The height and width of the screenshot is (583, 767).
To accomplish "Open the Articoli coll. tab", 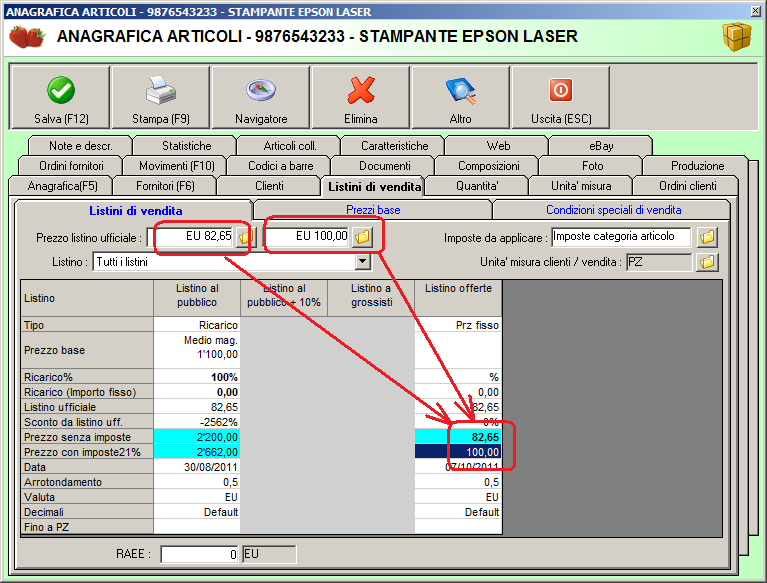I will [x=290, y=146].
